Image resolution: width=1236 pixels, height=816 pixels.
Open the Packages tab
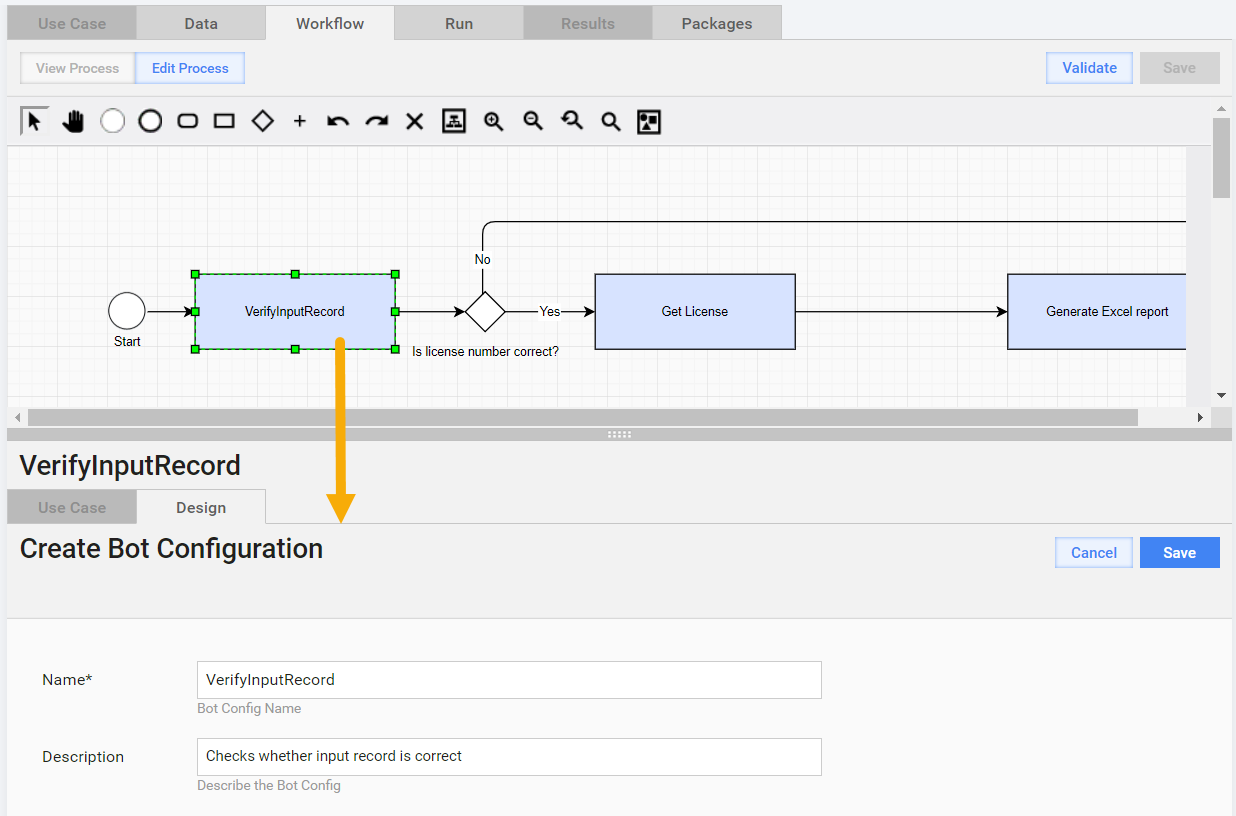[x=717, y=23]
